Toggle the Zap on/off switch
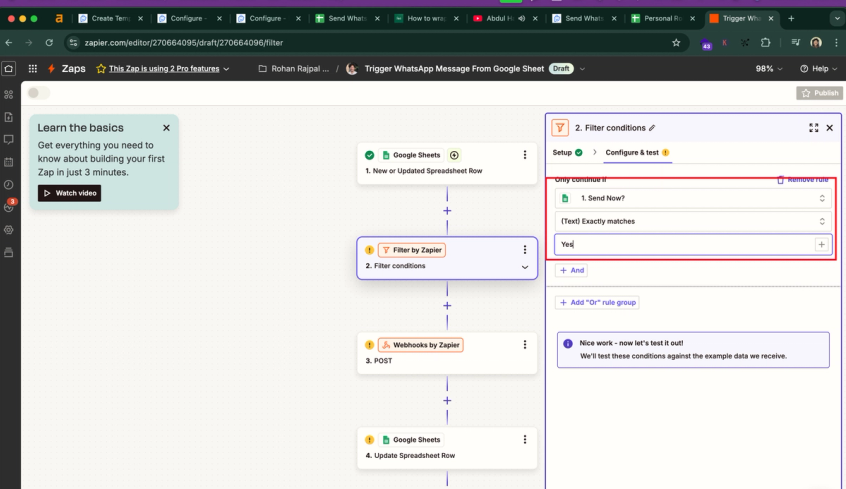This screenshot has width=846, height=489. 38,93
